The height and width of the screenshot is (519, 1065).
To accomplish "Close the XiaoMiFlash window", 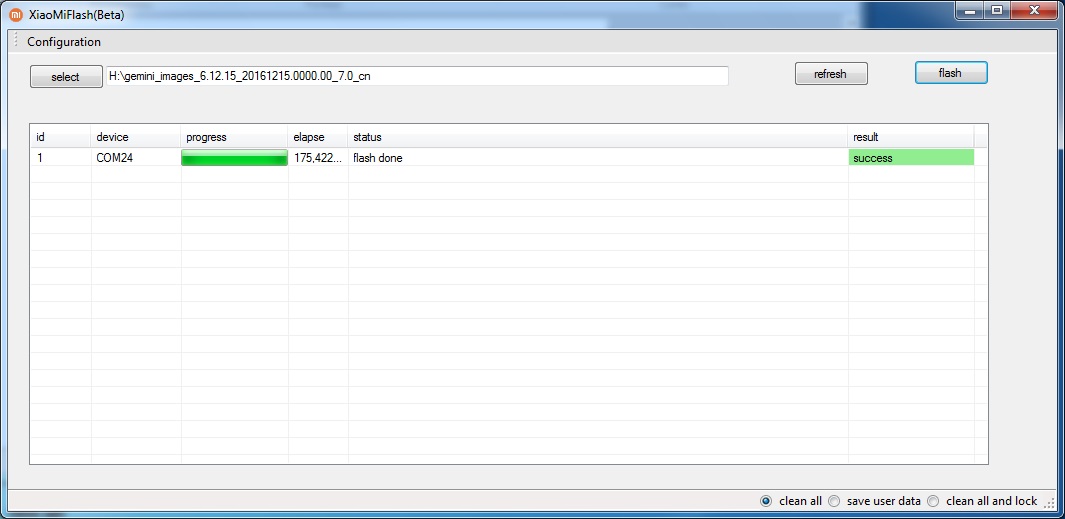I will pos(1035,10).
